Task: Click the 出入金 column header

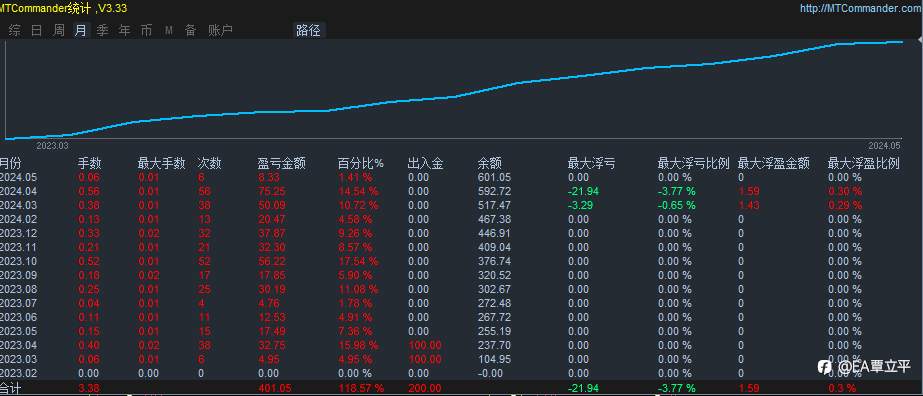Action: (425, 164)
